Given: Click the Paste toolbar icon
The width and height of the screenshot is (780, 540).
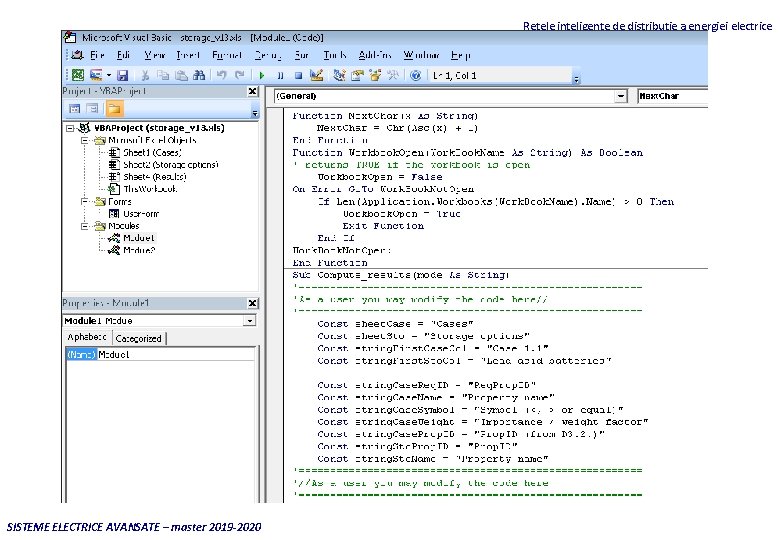Looking at the screenshot, I should [181, 75].
